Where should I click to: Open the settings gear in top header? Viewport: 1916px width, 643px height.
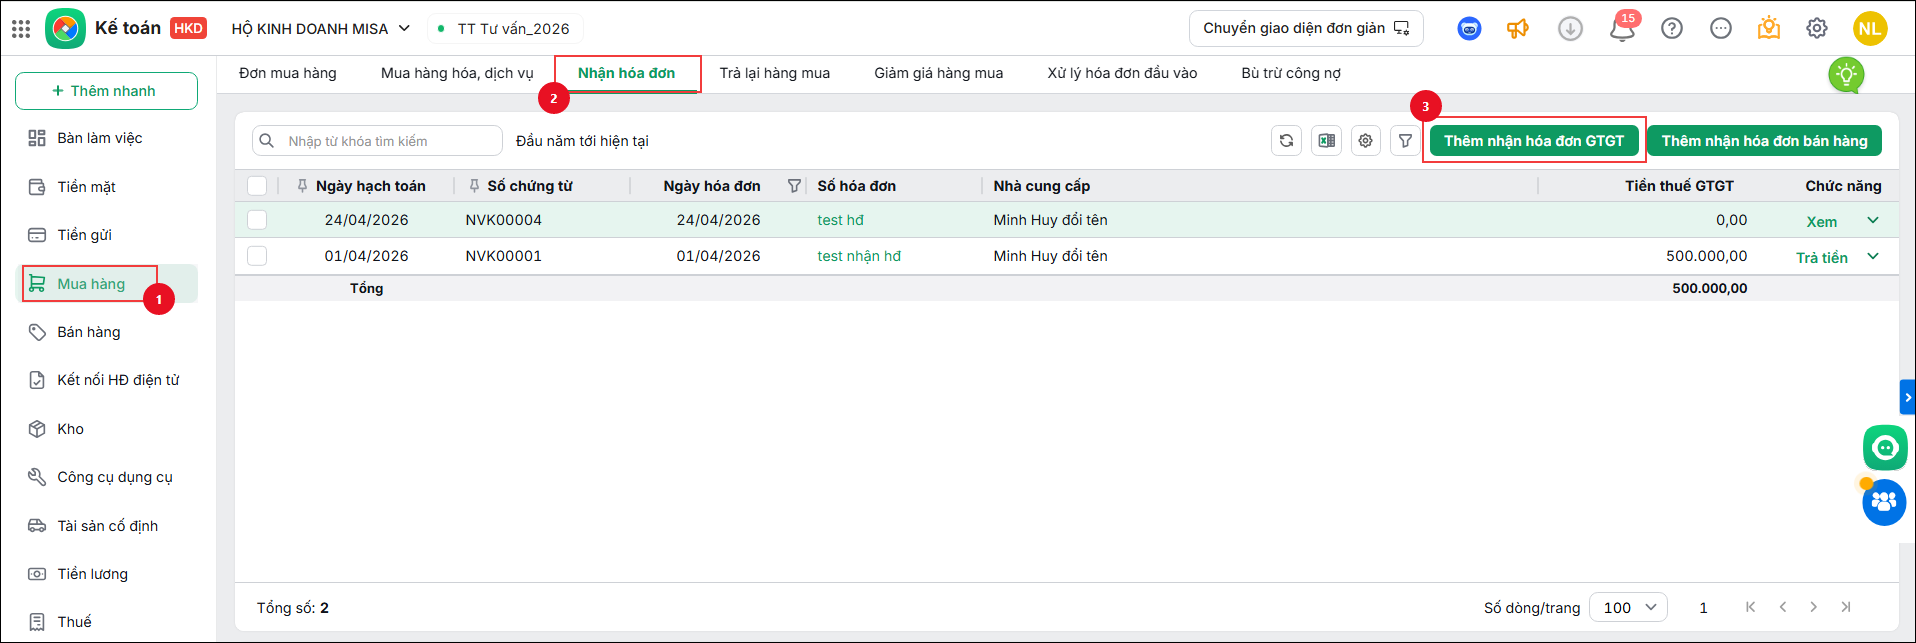(x=1817, y=29)
